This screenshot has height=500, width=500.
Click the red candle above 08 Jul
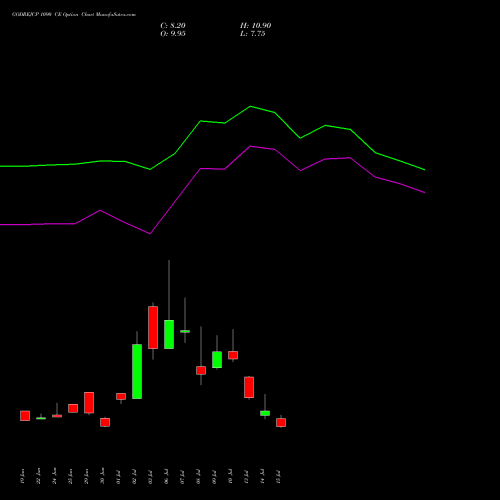click(x=201, y=370)
